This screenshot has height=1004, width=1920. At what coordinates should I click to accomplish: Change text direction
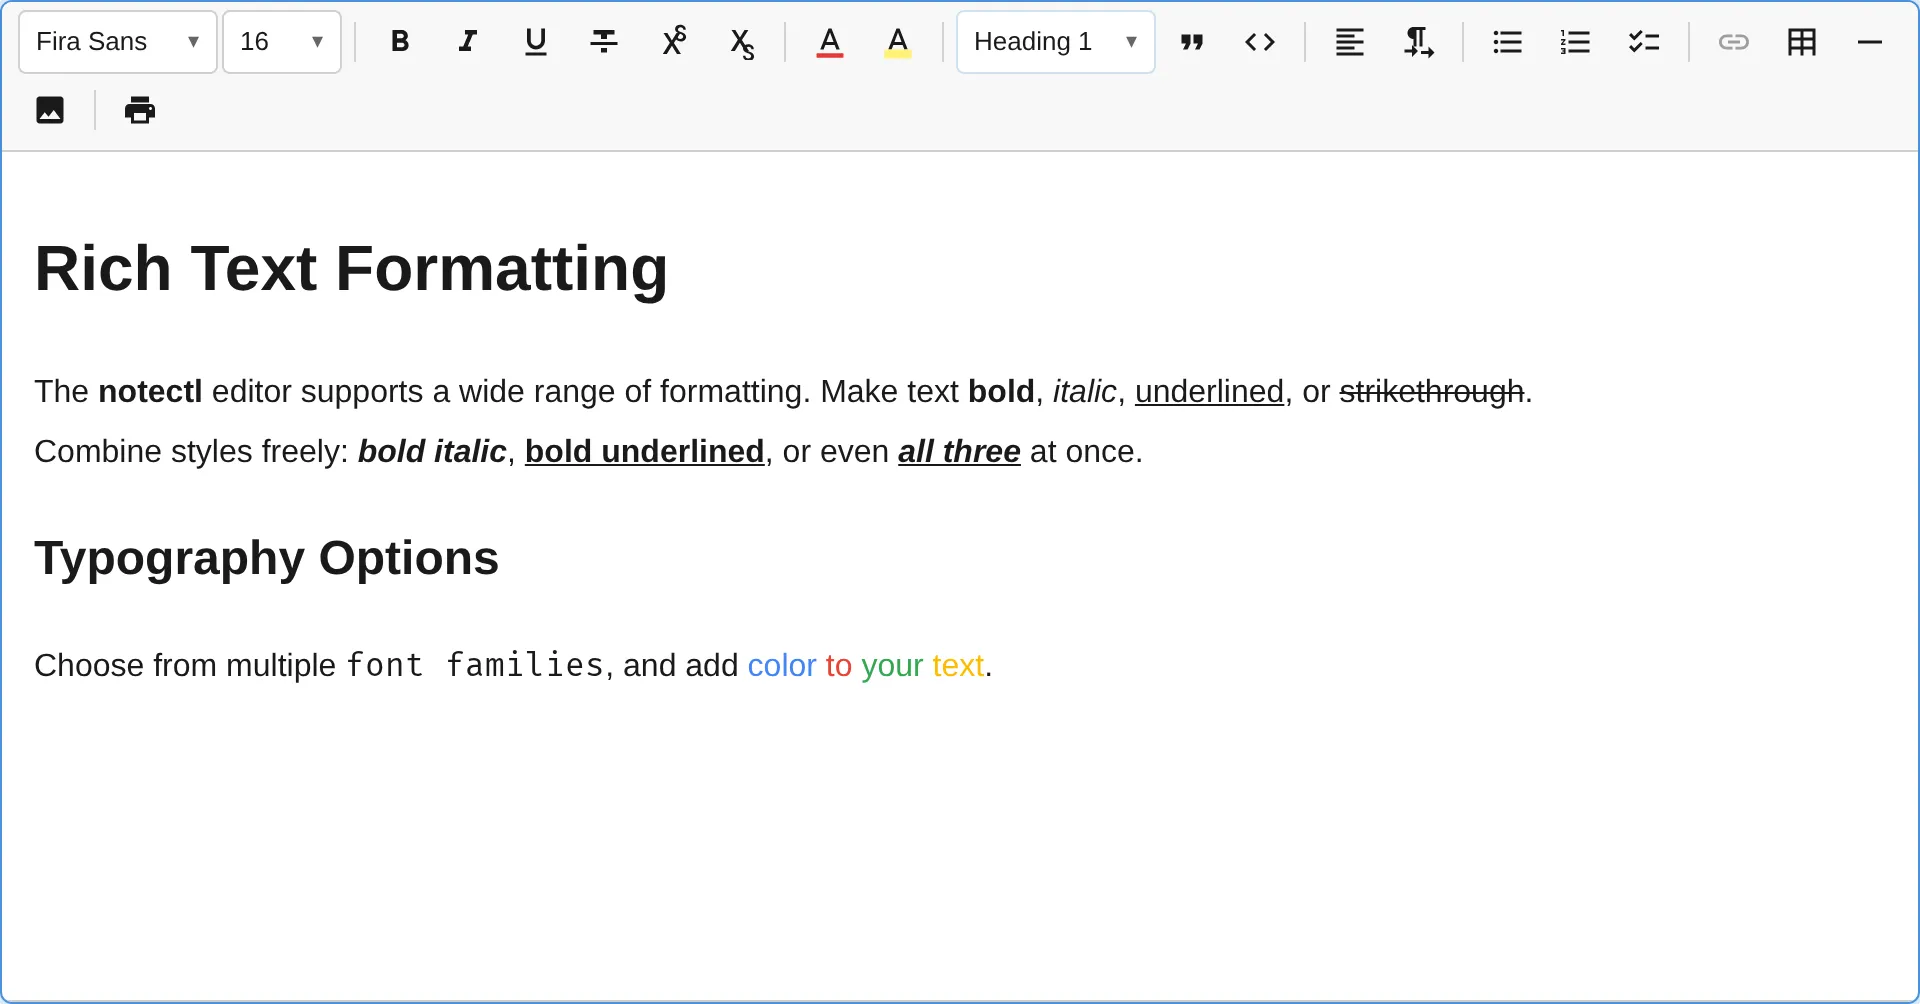1417,42
